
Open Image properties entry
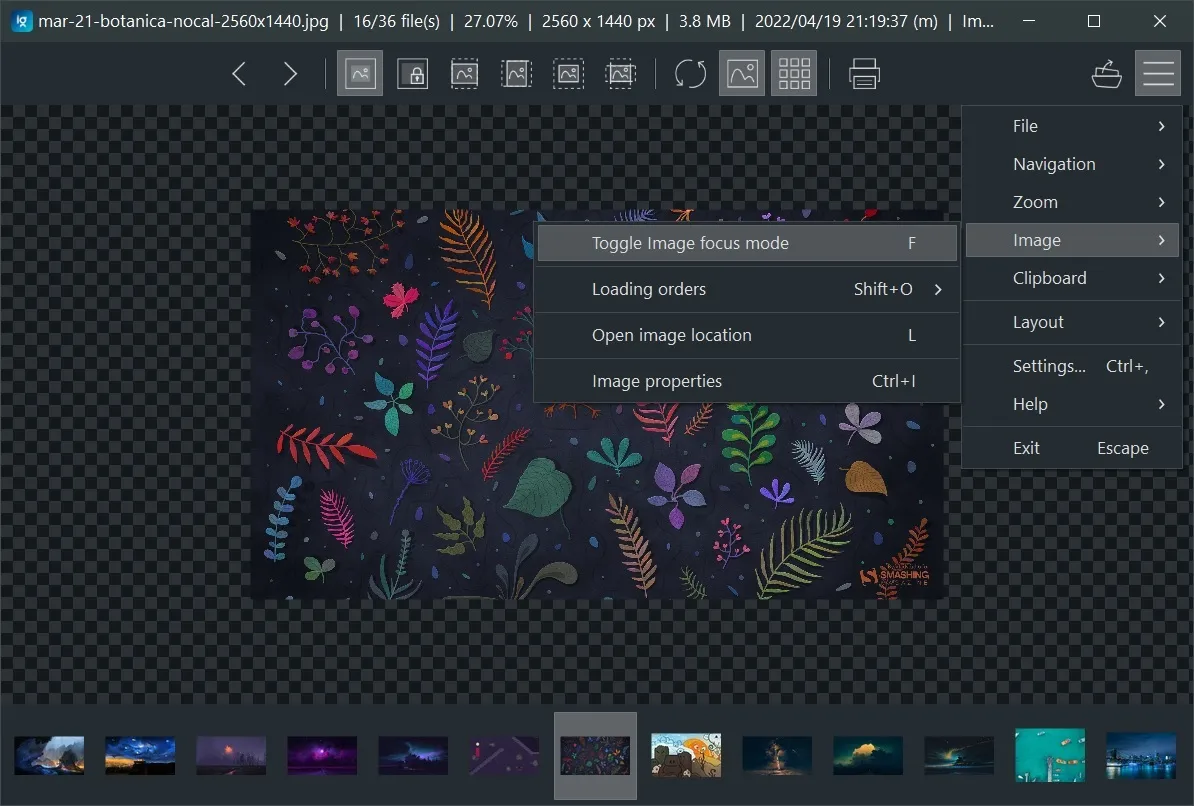[747, 381]
